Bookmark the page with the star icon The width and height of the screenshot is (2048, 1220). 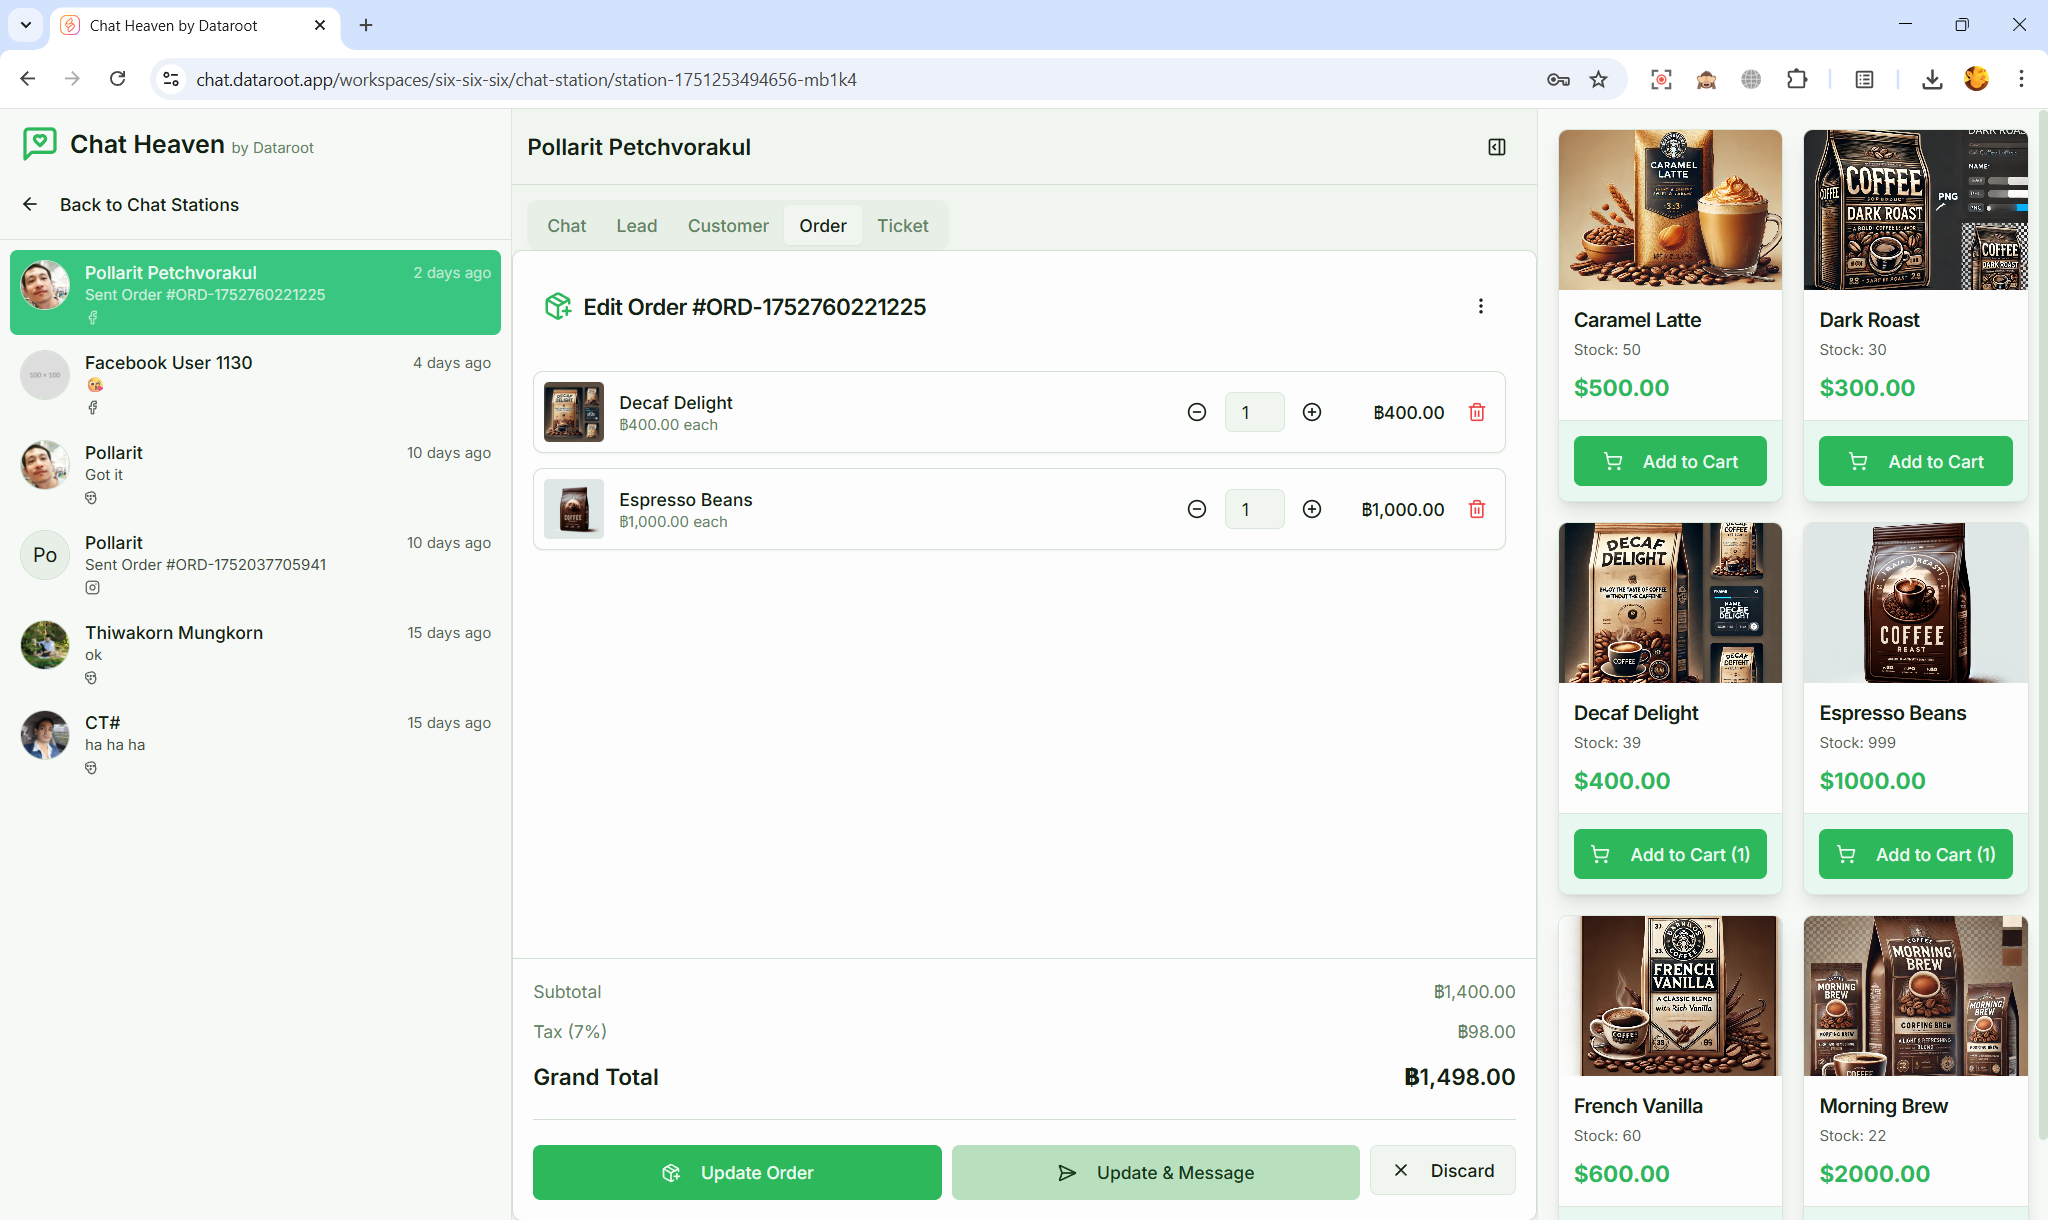1598,79
